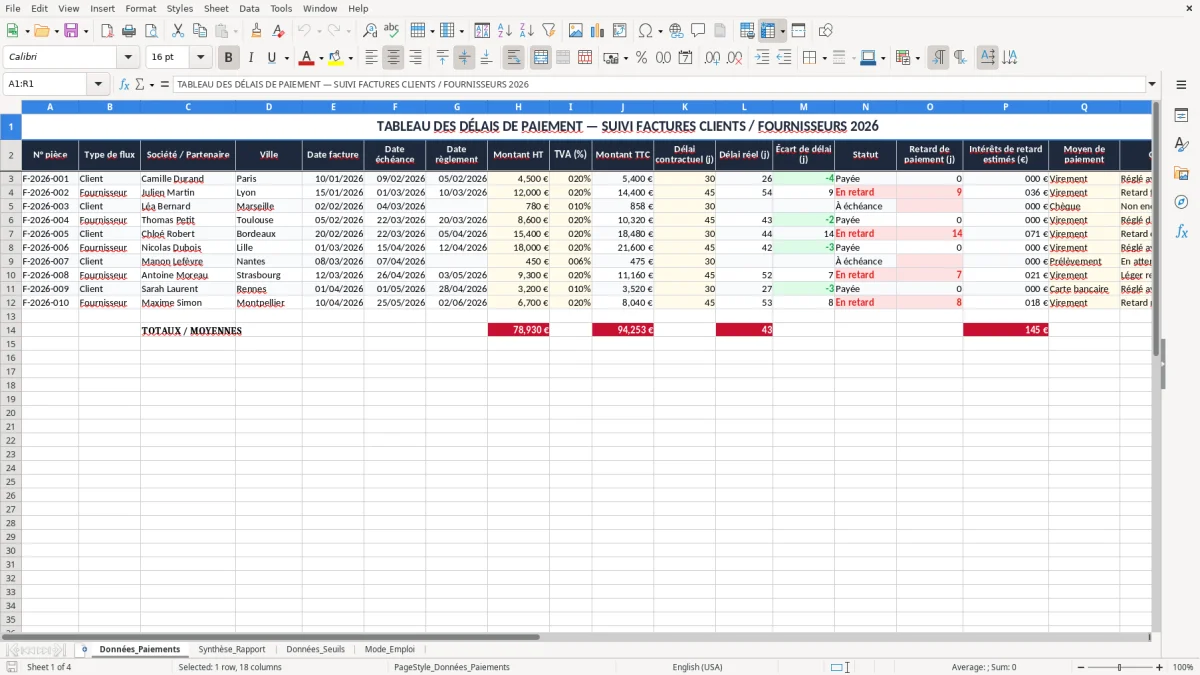Toggle Italic formatting
1200x675 pixels.
pyautogui.click(x=251, y=58)
